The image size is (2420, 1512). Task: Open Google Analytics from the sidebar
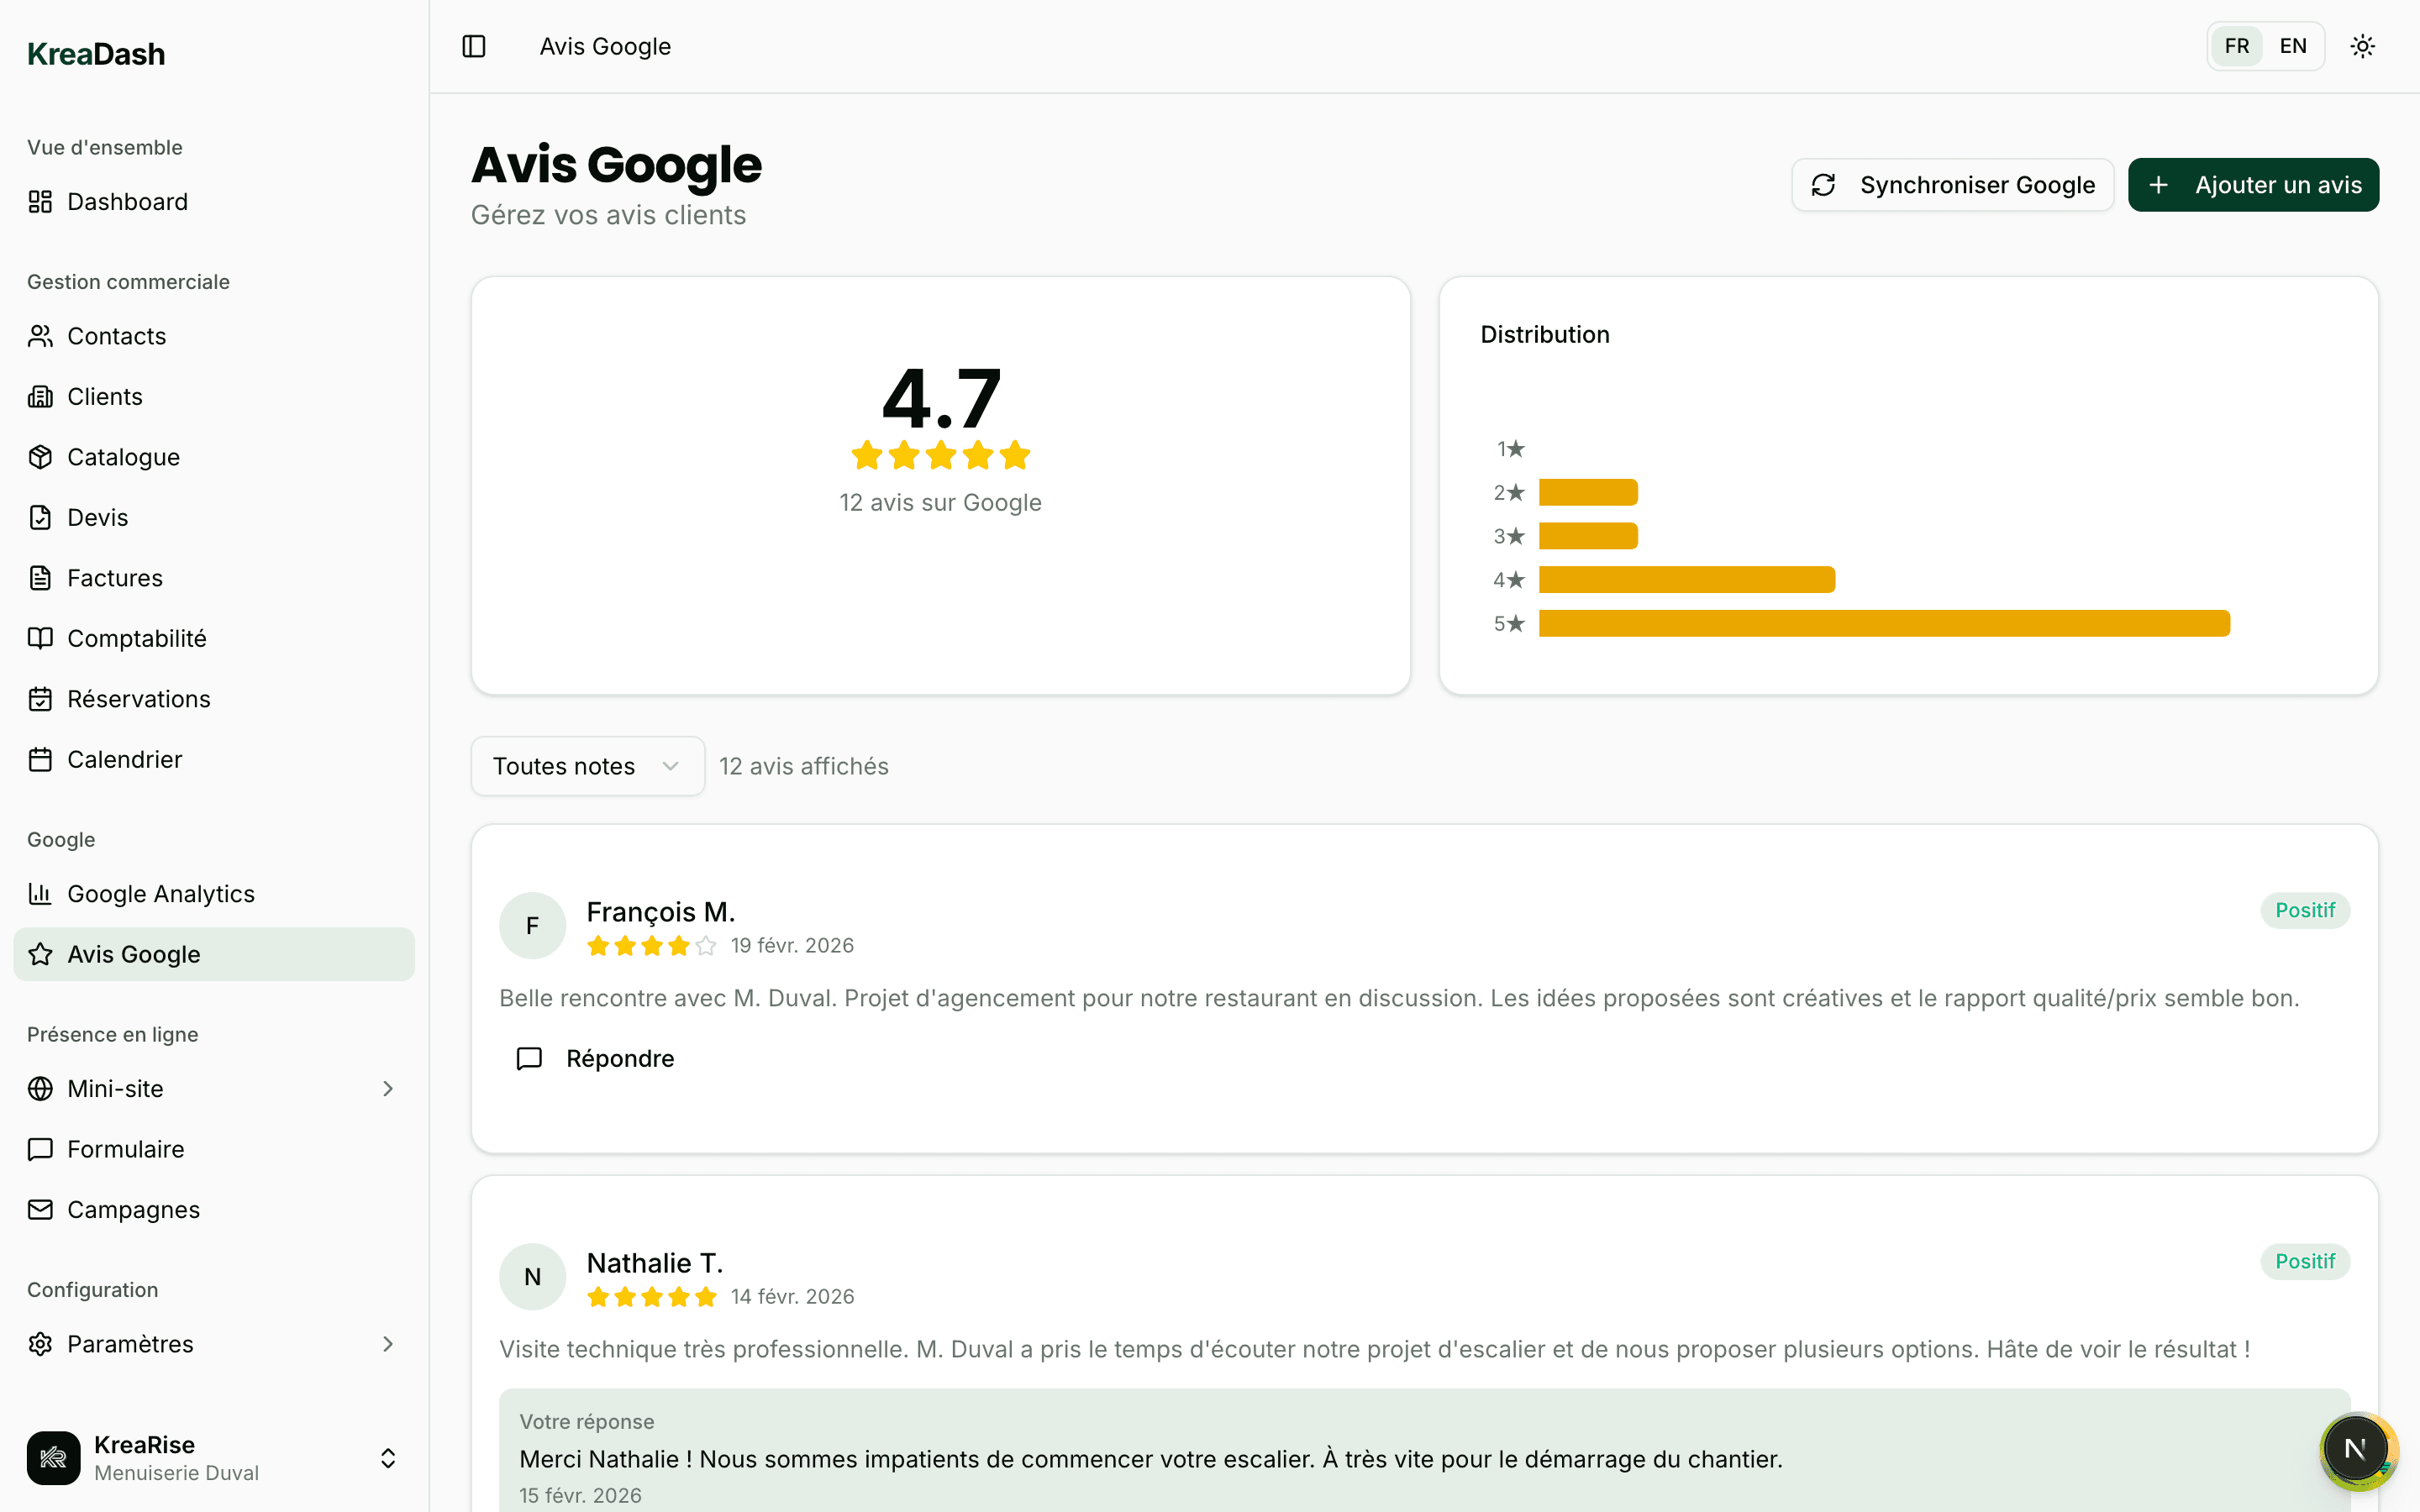[x=160, y=893]
